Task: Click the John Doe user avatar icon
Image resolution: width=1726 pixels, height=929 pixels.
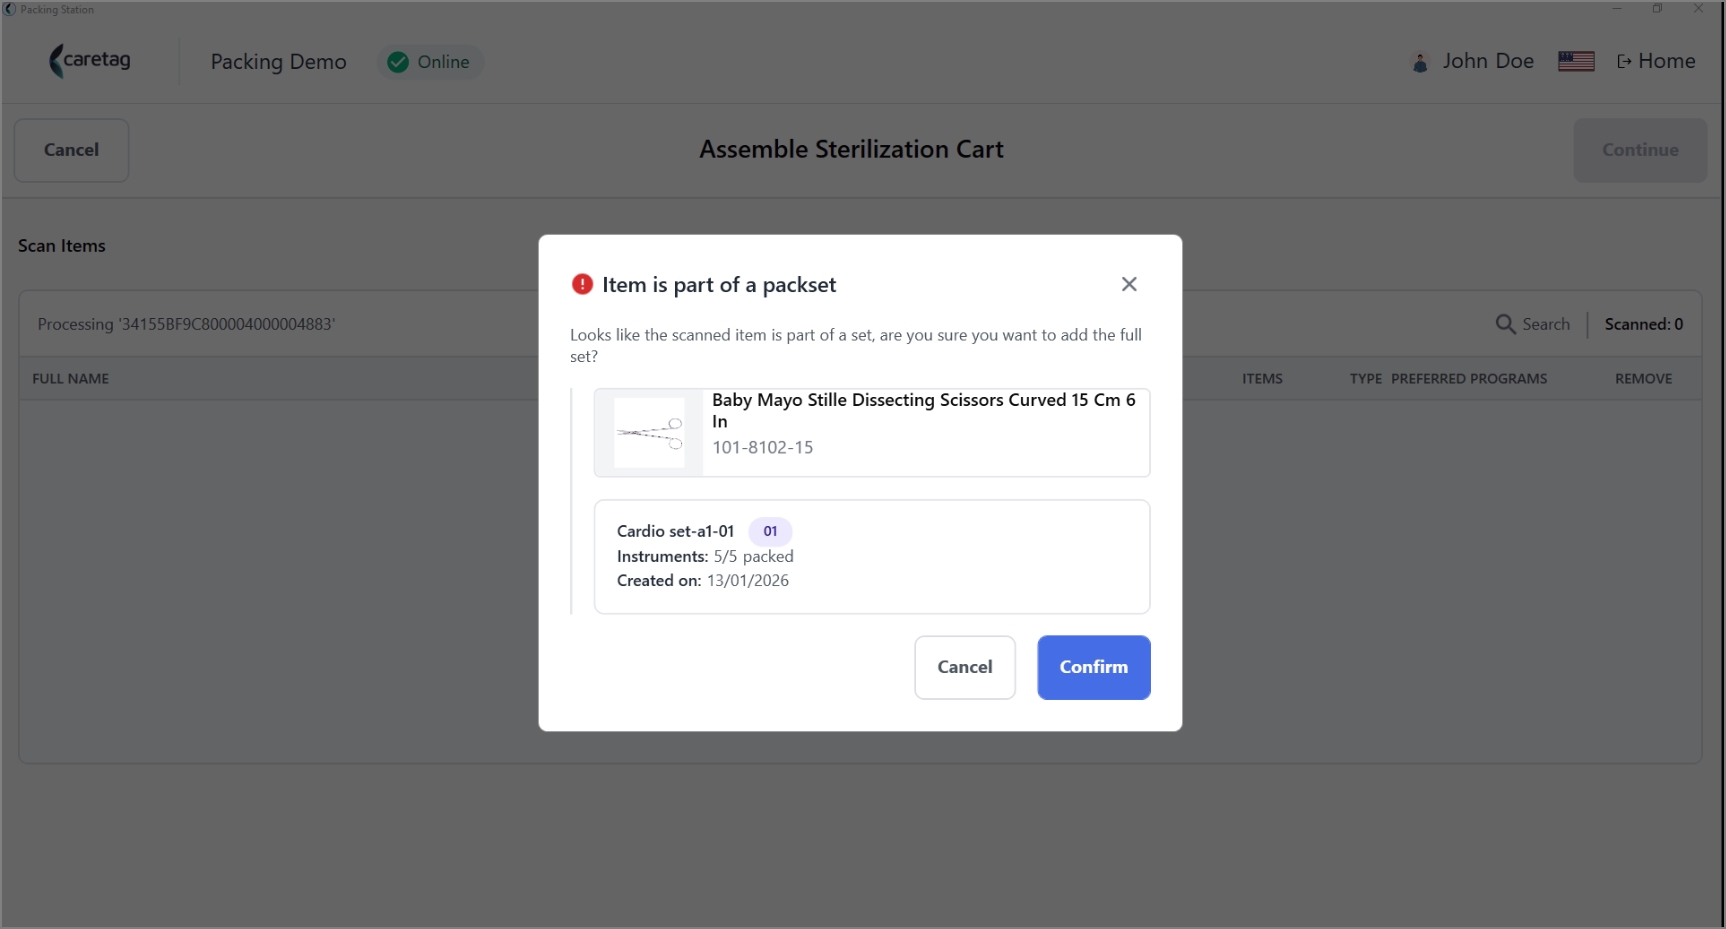Action: (x=1420, y=62)
